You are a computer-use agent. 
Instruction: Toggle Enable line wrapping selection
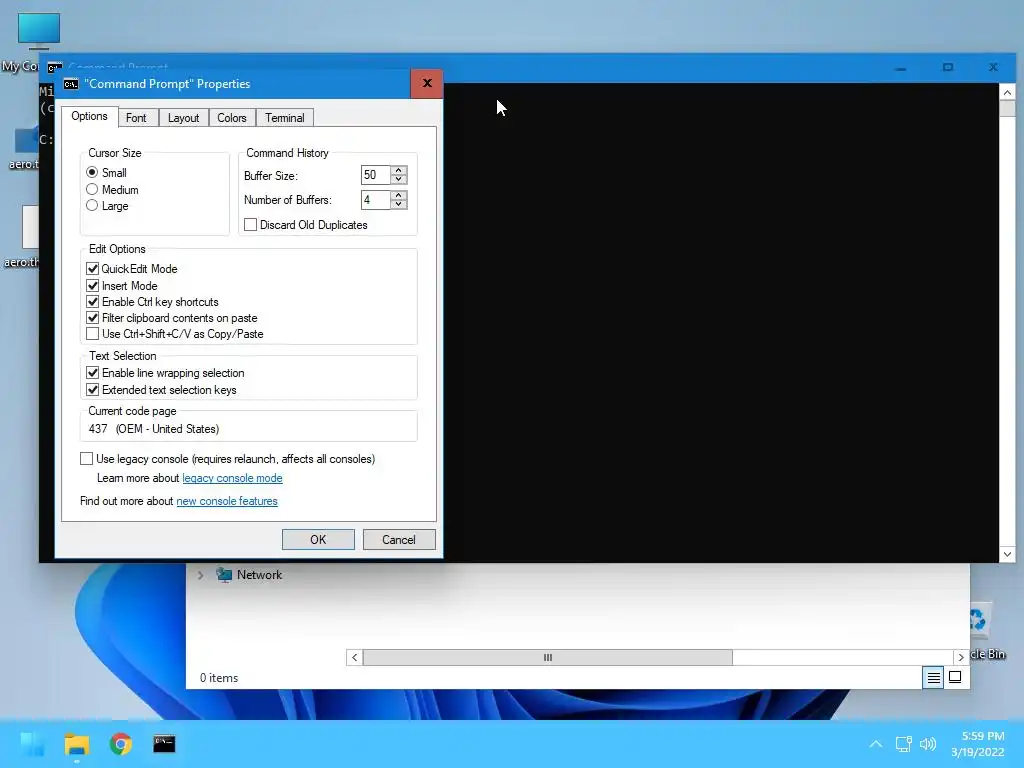click(93, 373)
